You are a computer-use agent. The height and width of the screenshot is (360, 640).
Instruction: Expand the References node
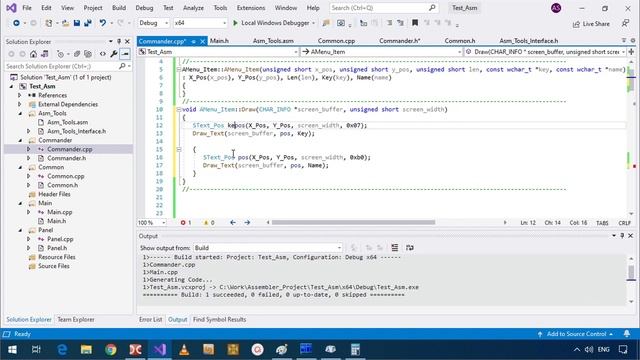19,96
